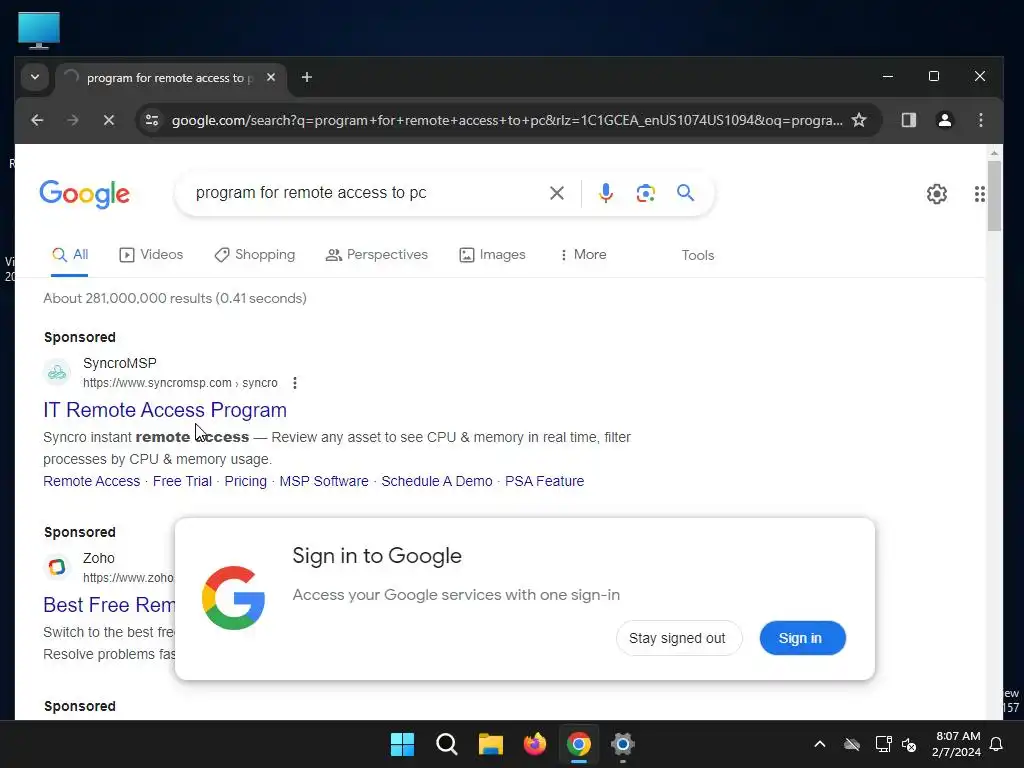1024x768 pixels.
Task: Open File Explorer from taskbar
Action: [490, 744]
